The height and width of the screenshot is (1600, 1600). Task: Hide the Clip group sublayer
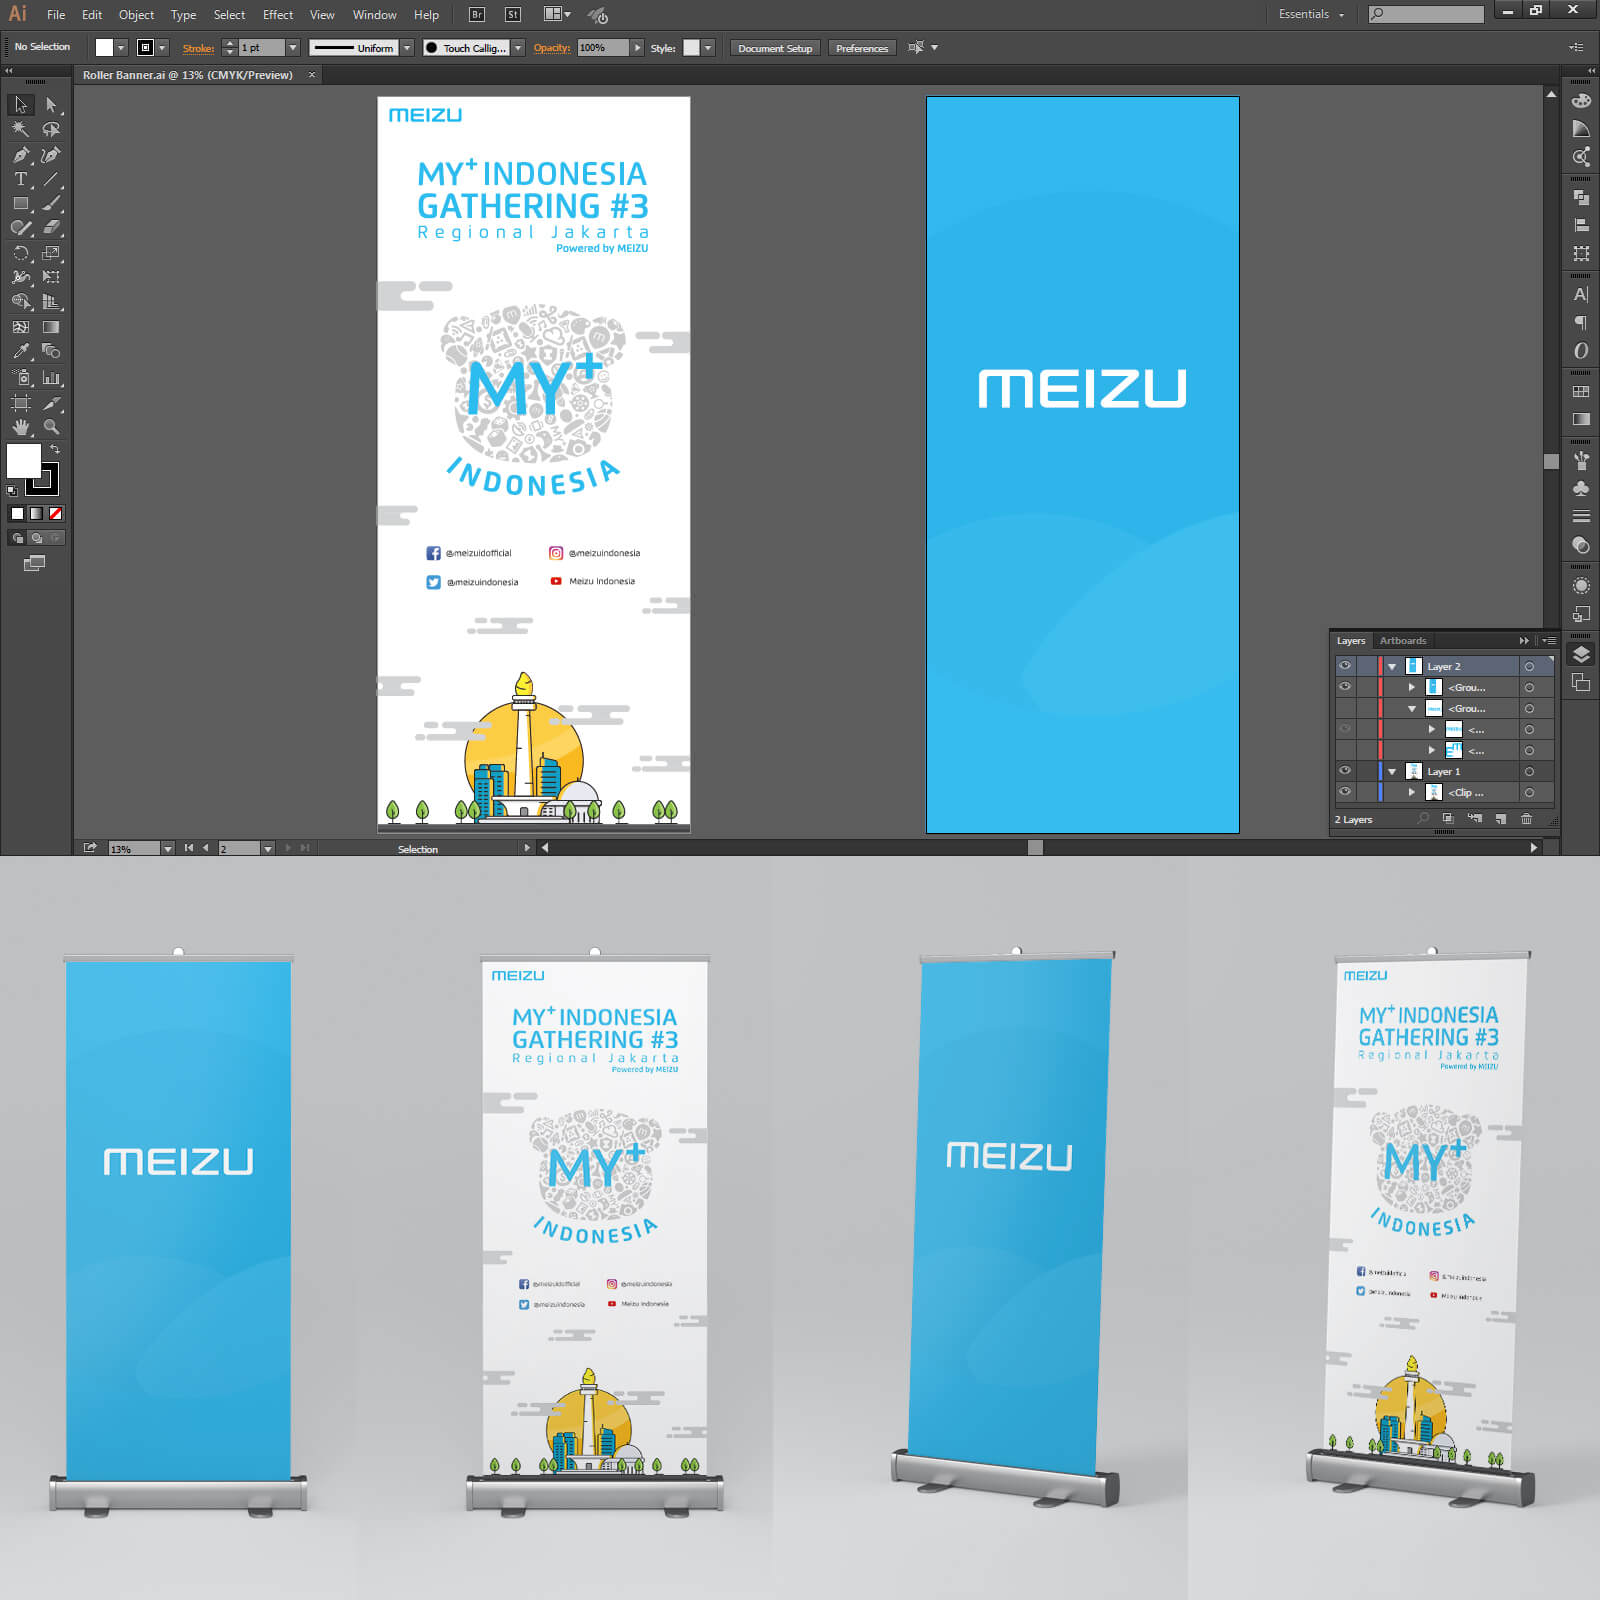pos(1345,792)
